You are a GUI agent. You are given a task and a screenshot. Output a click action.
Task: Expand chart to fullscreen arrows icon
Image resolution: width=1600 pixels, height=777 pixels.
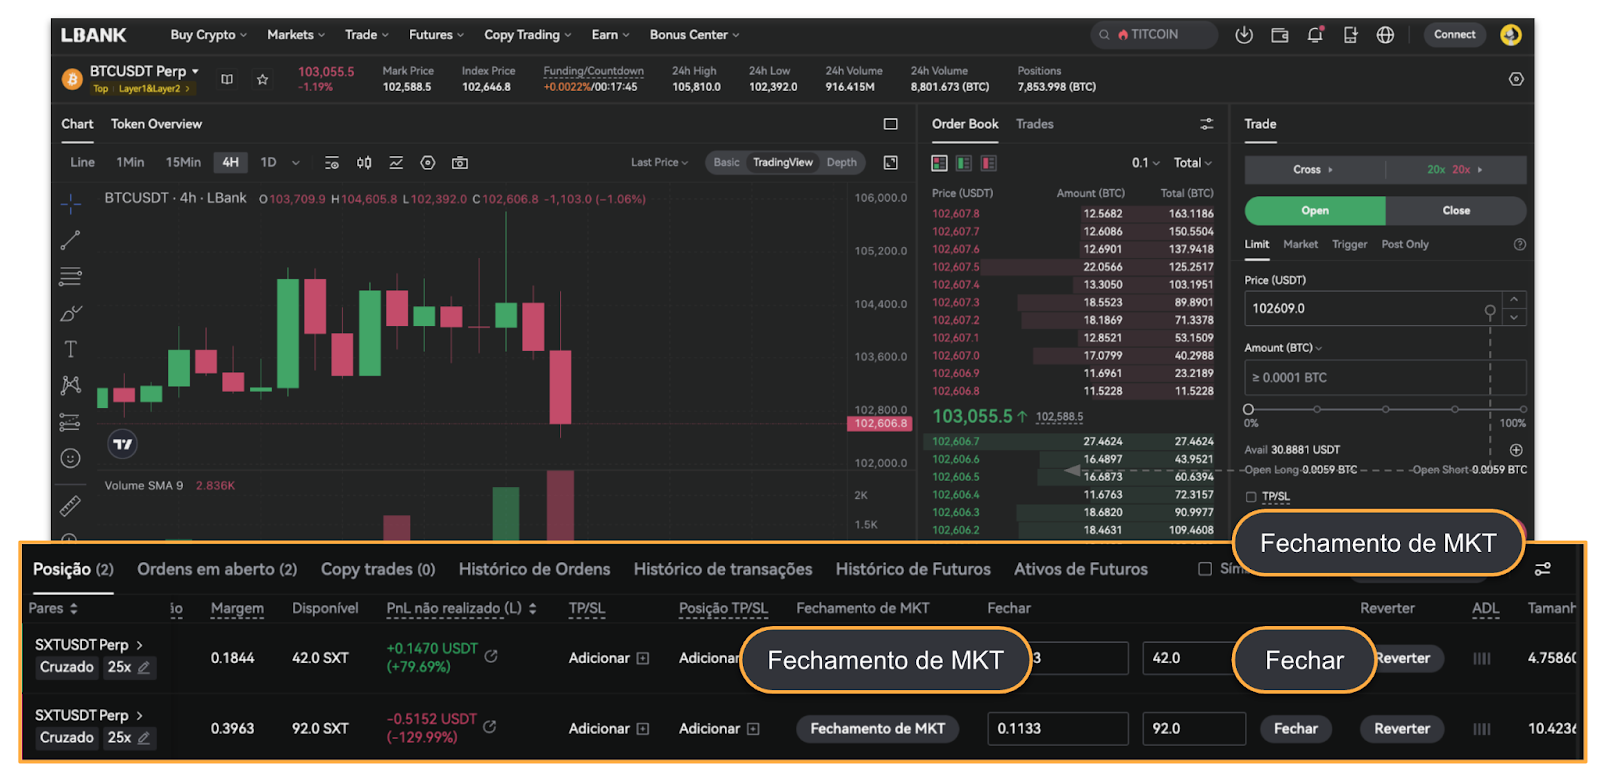(x=891, y=162)
